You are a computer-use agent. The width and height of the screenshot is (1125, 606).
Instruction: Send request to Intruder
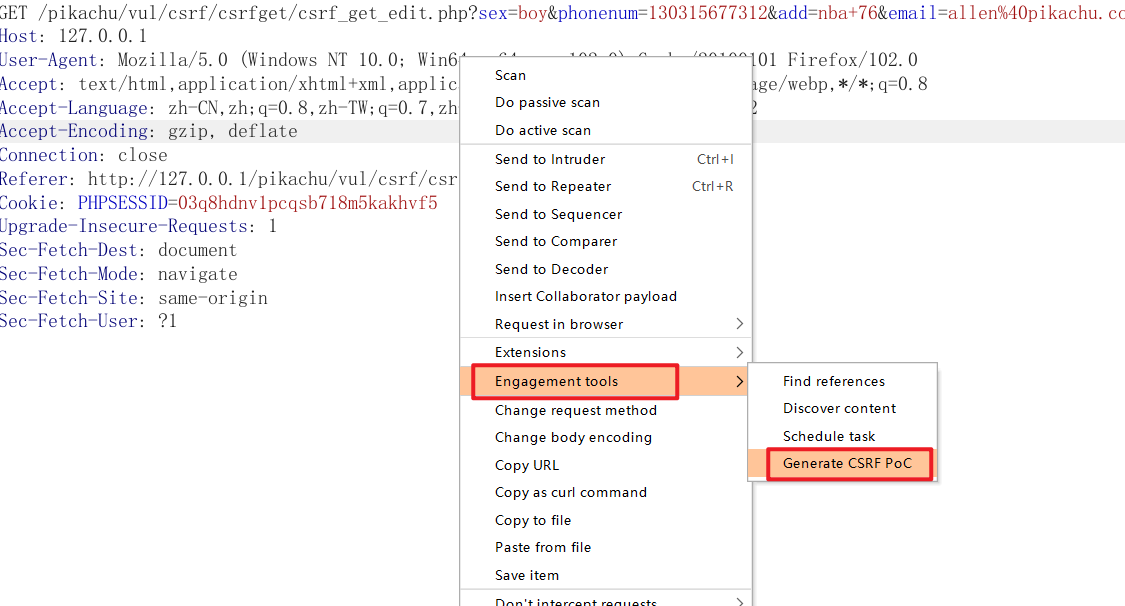point(550,159)
